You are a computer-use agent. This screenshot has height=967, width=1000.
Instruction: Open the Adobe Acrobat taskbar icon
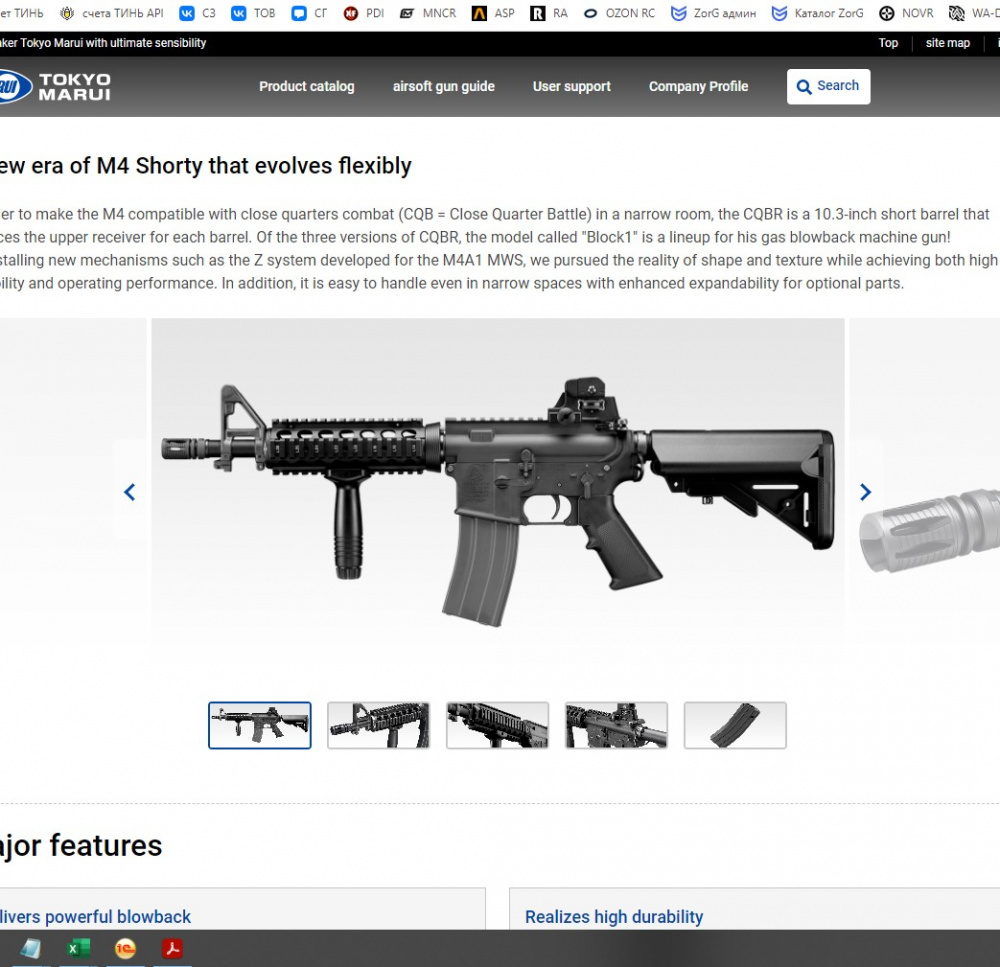pos(173,948)
